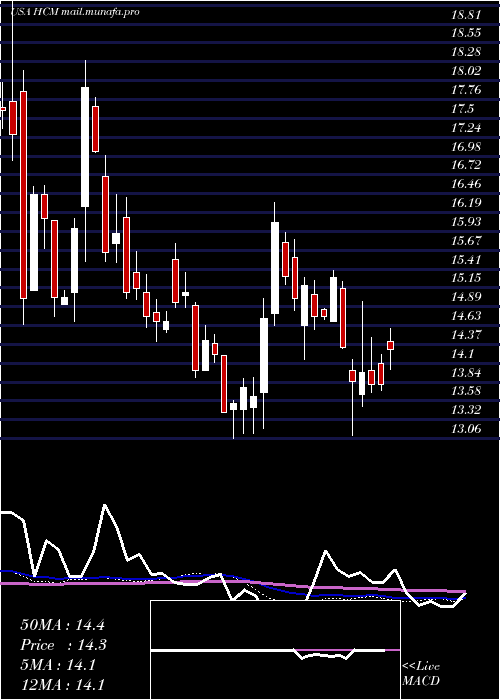Screen dimensions: 500x700
Task: Click the 13.84 price axis label
Action: click(x=466, y=373)
